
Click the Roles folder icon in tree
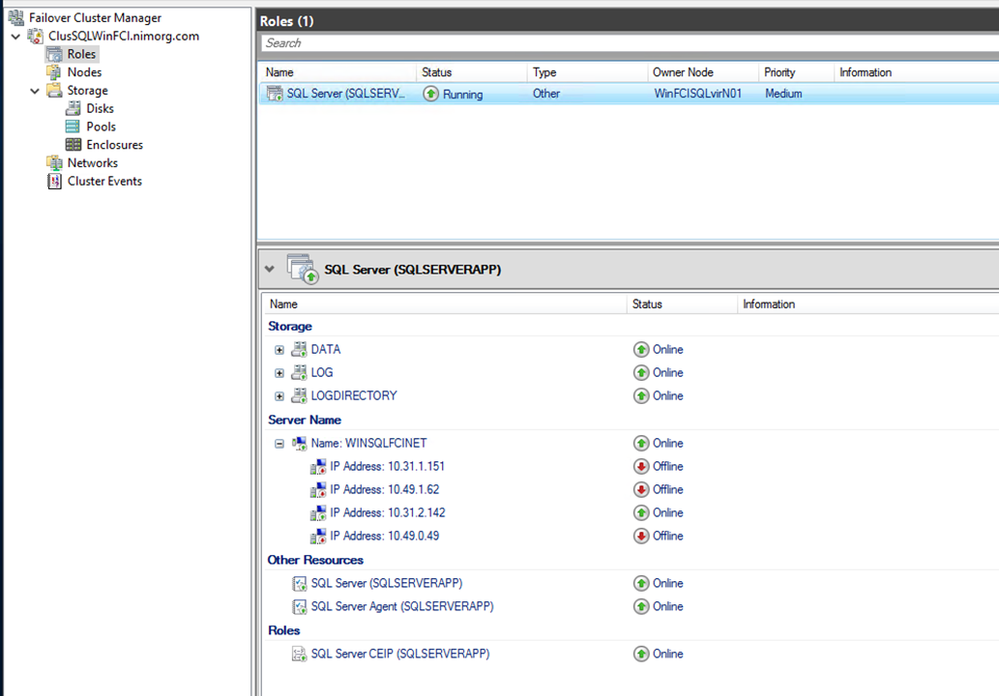point(54,54)
